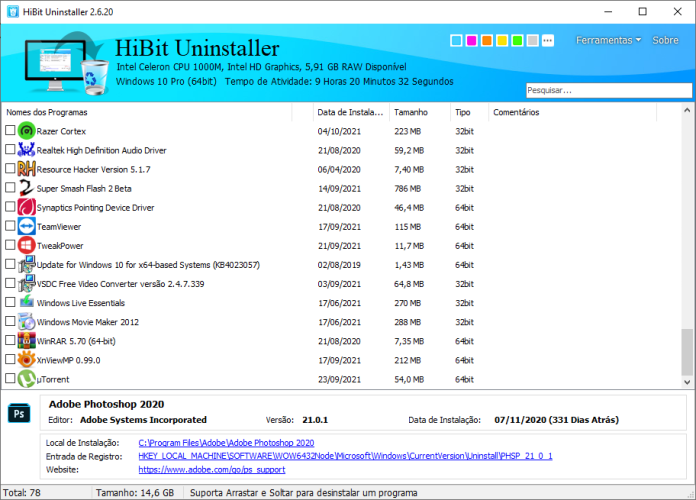Tick the TweakPower checkbox
This screenshot has height=500, width=696.
(10, 245)
